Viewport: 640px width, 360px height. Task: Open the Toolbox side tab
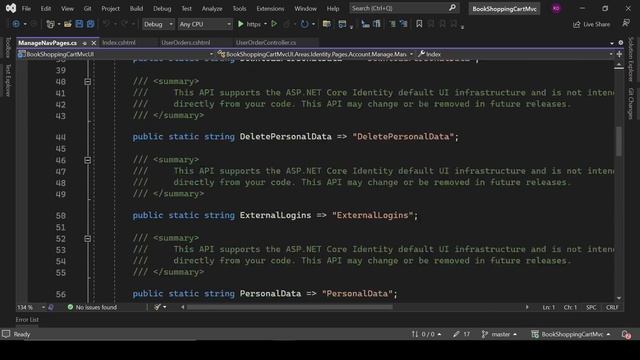[8, 47]
